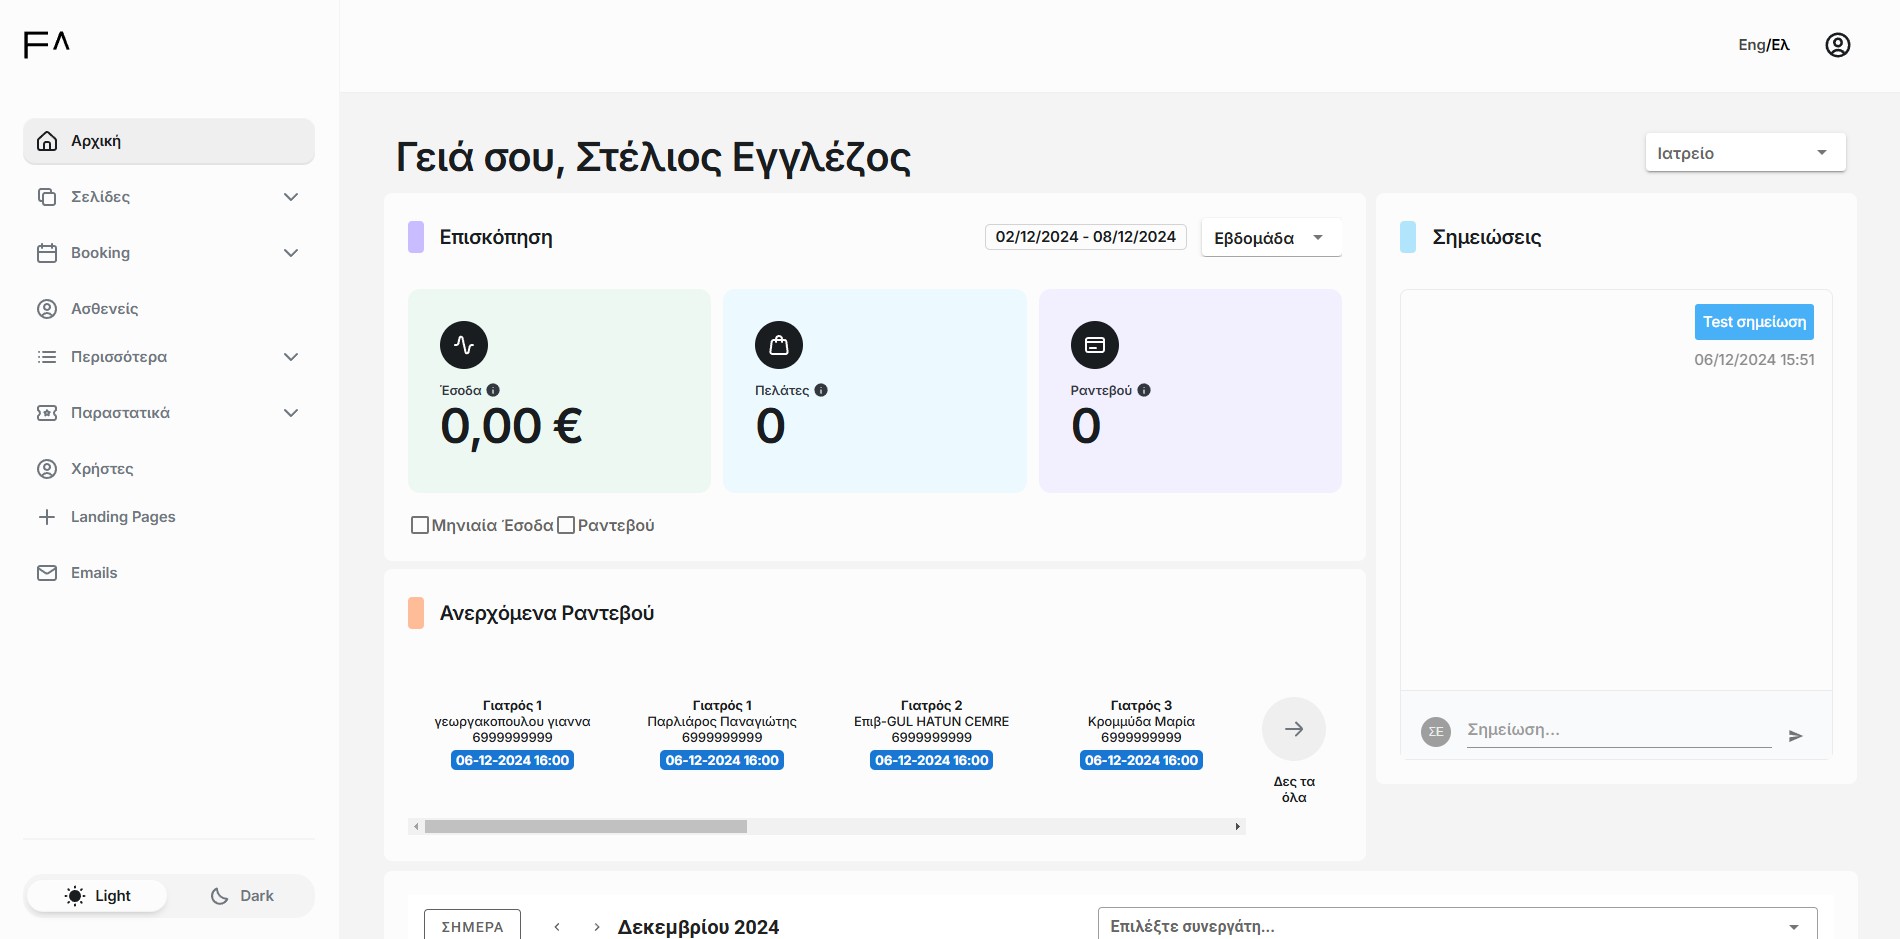Switch language via Eng/Ελ link
This screenshot has height=939, width=1900.
[1763, 45]
